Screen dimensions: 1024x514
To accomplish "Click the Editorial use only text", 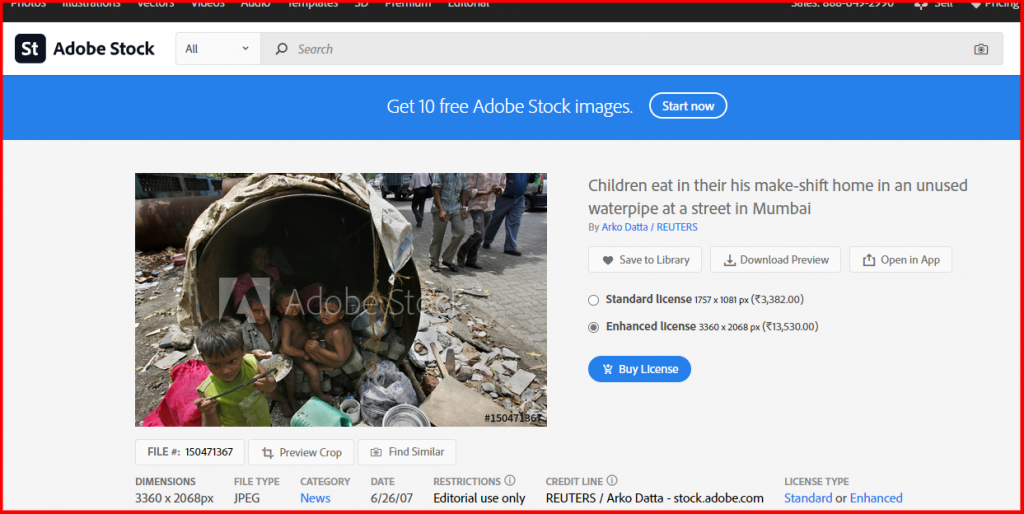I will [479, 498].
